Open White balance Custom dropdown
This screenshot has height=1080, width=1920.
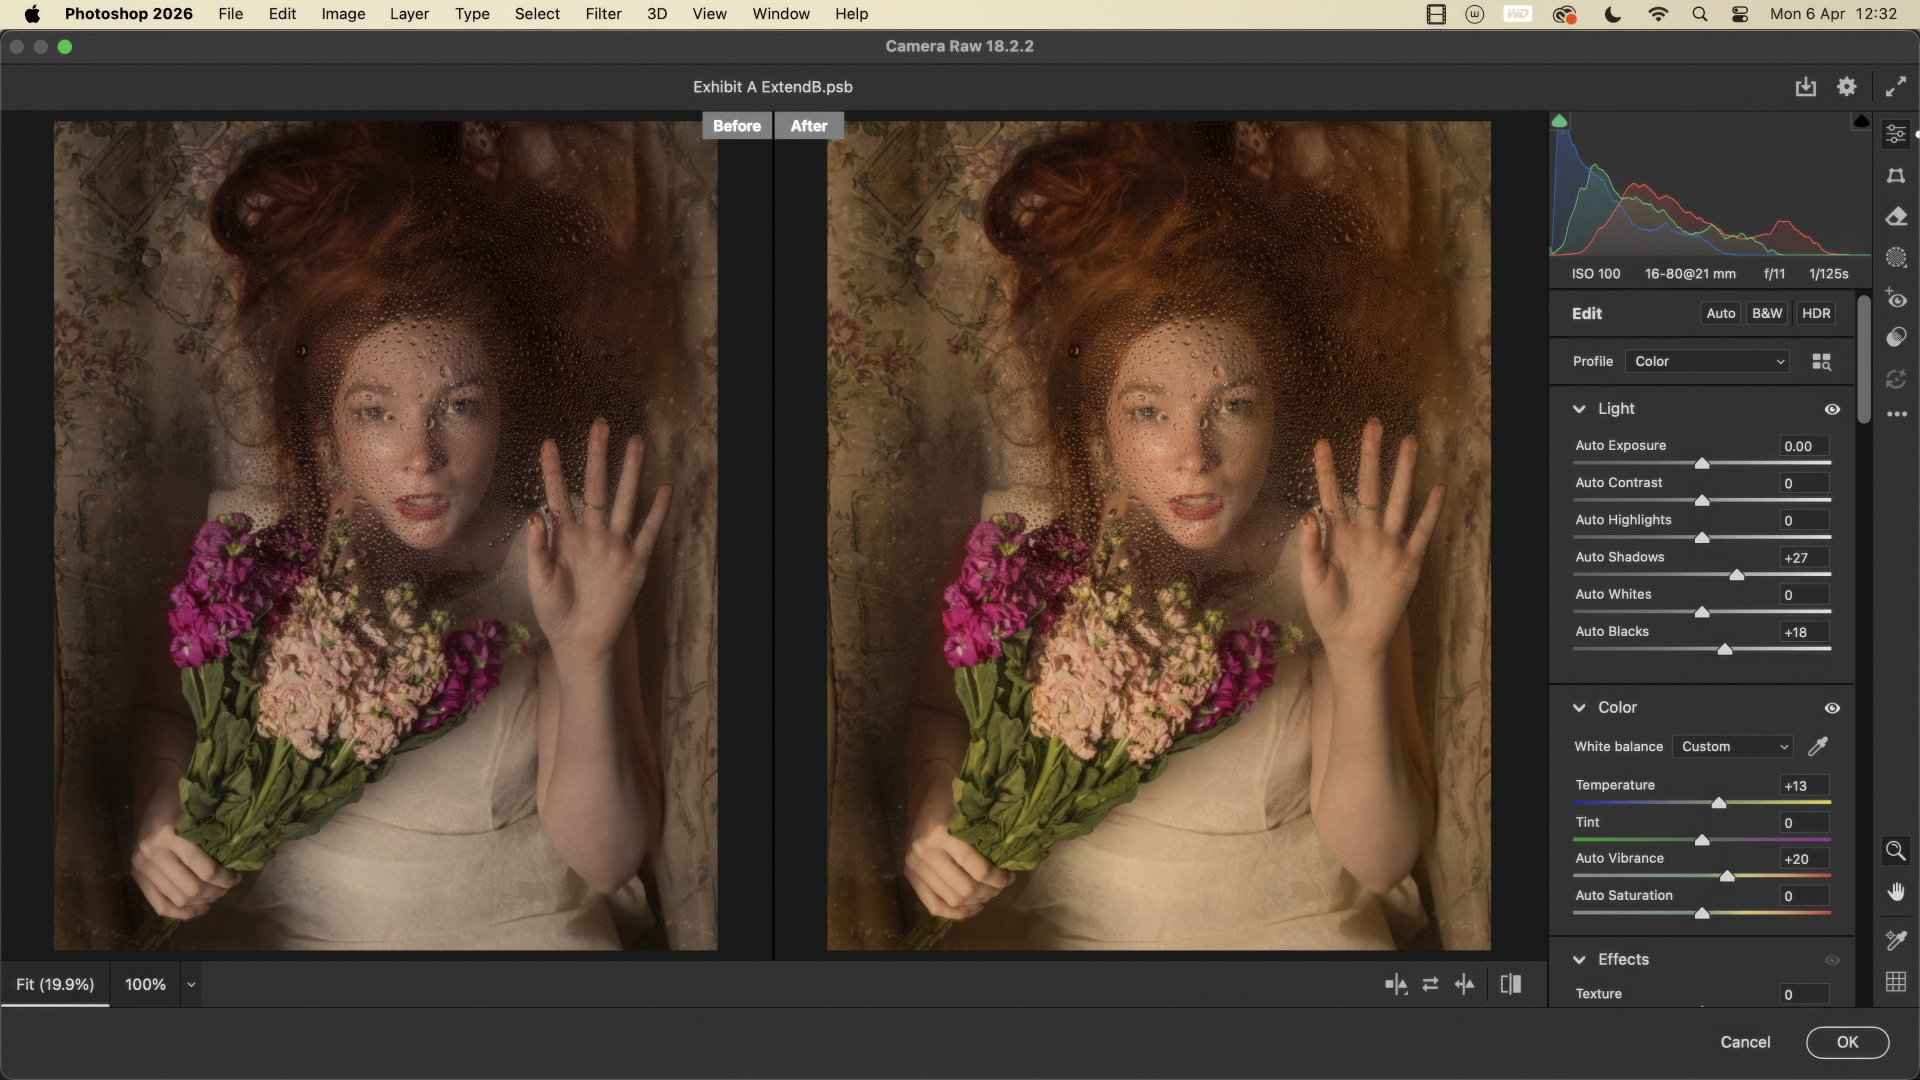1735,747
